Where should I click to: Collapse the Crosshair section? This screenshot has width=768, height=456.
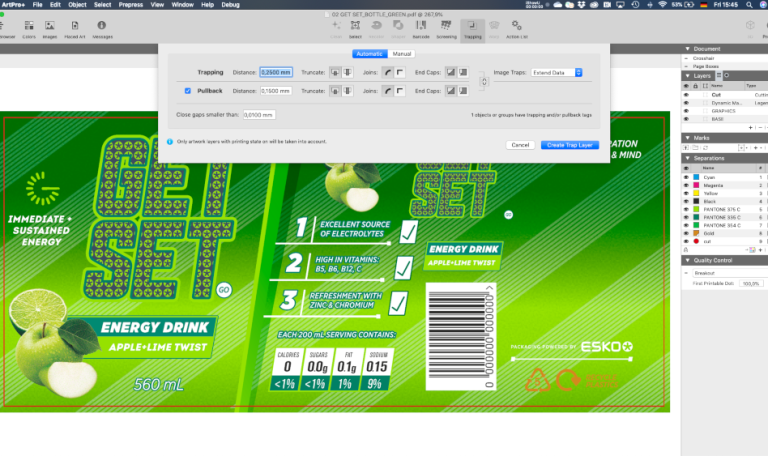[x=686, y=58]
